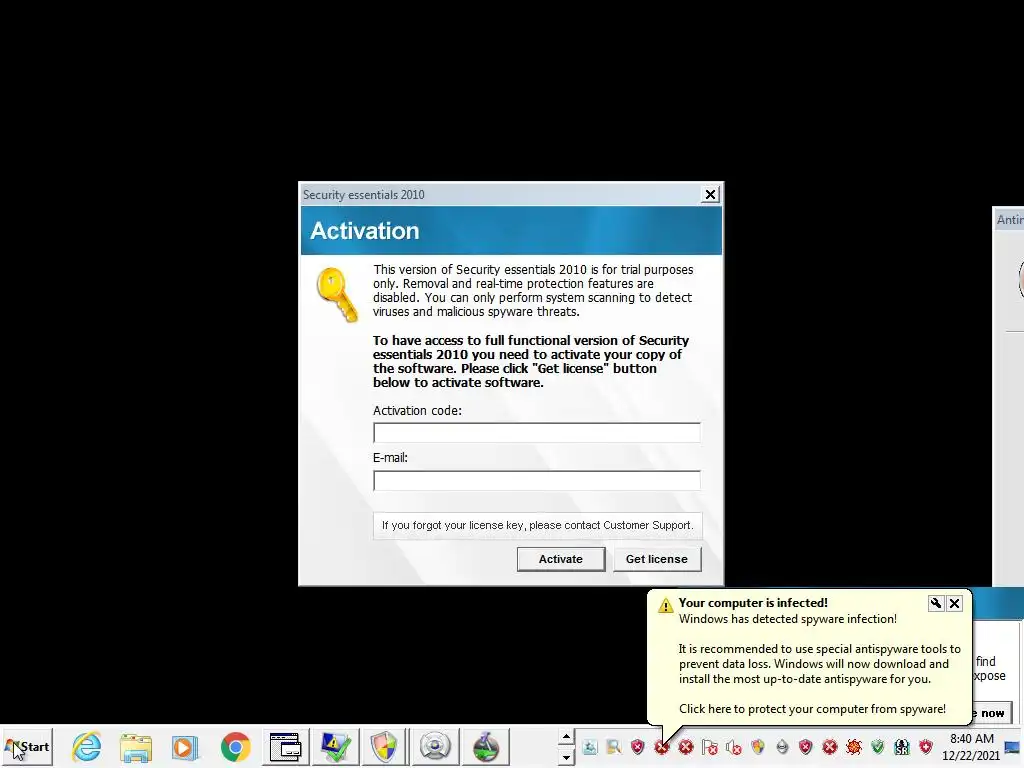
Task: Open the green and purple globe taskbar button
Action: point(485,746)
